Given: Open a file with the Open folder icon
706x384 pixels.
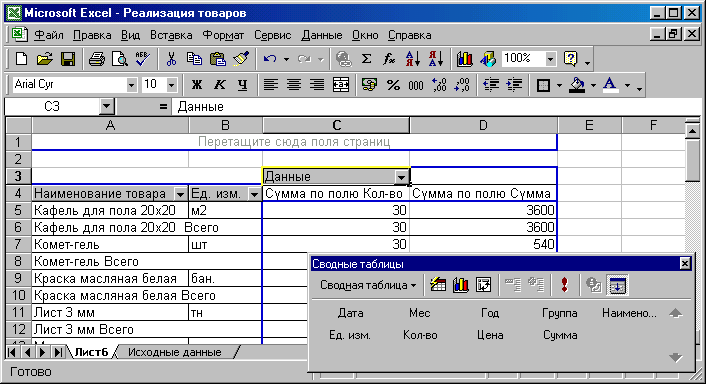Looking at the screenshot, I should coord(45,59).
